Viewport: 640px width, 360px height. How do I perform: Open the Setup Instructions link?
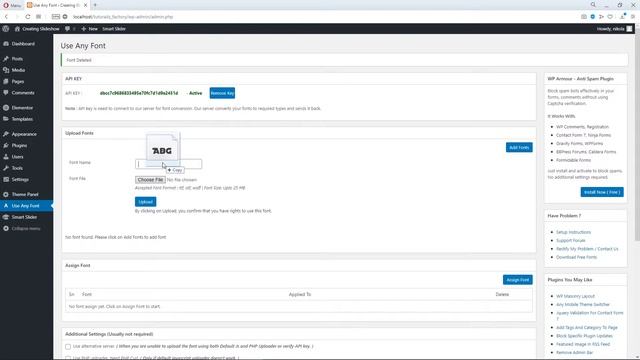point(573,232)
